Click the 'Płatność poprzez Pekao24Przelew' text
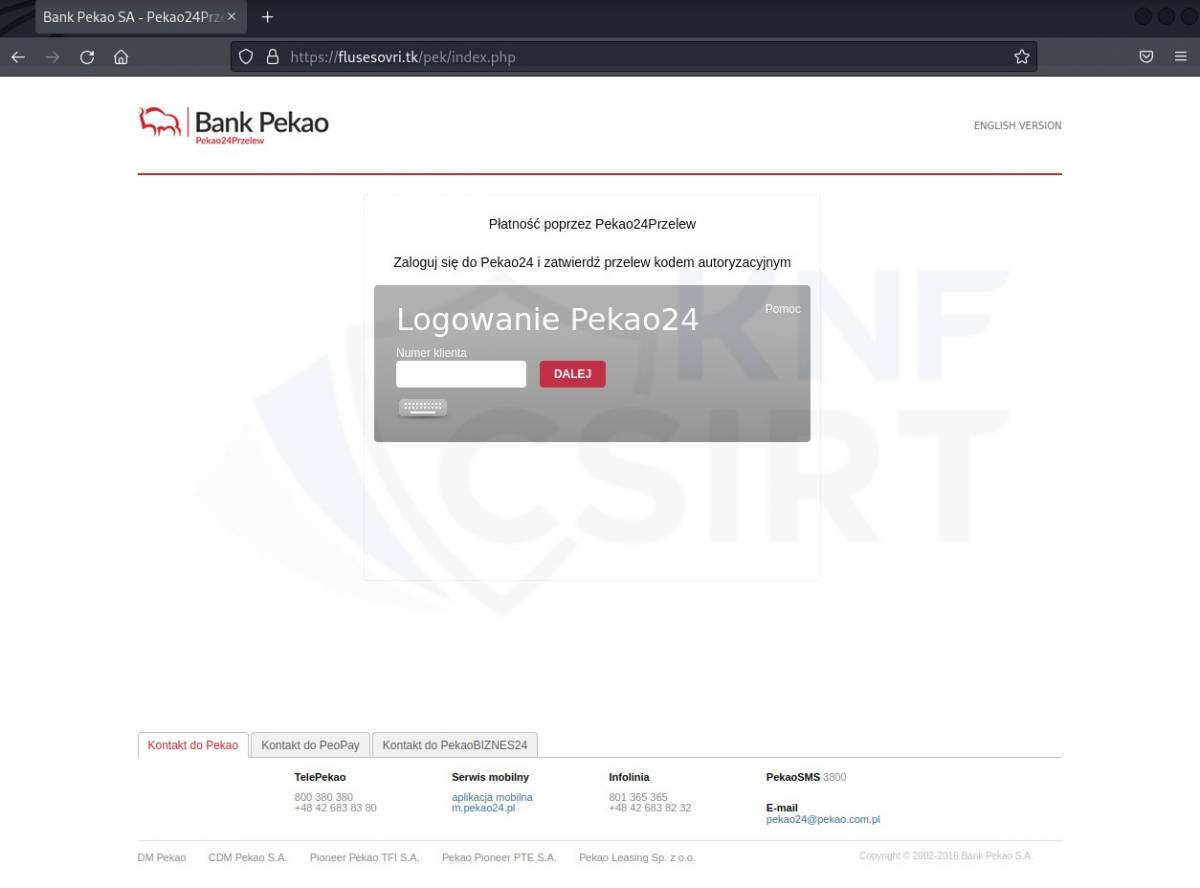 tap(592, 224)
